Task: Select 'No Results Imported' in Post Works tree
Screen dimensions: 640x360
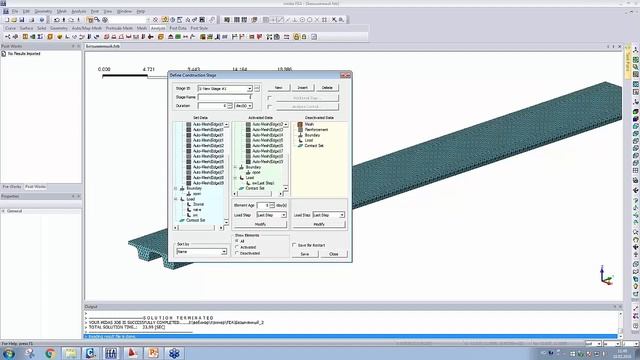Action: 24,53
